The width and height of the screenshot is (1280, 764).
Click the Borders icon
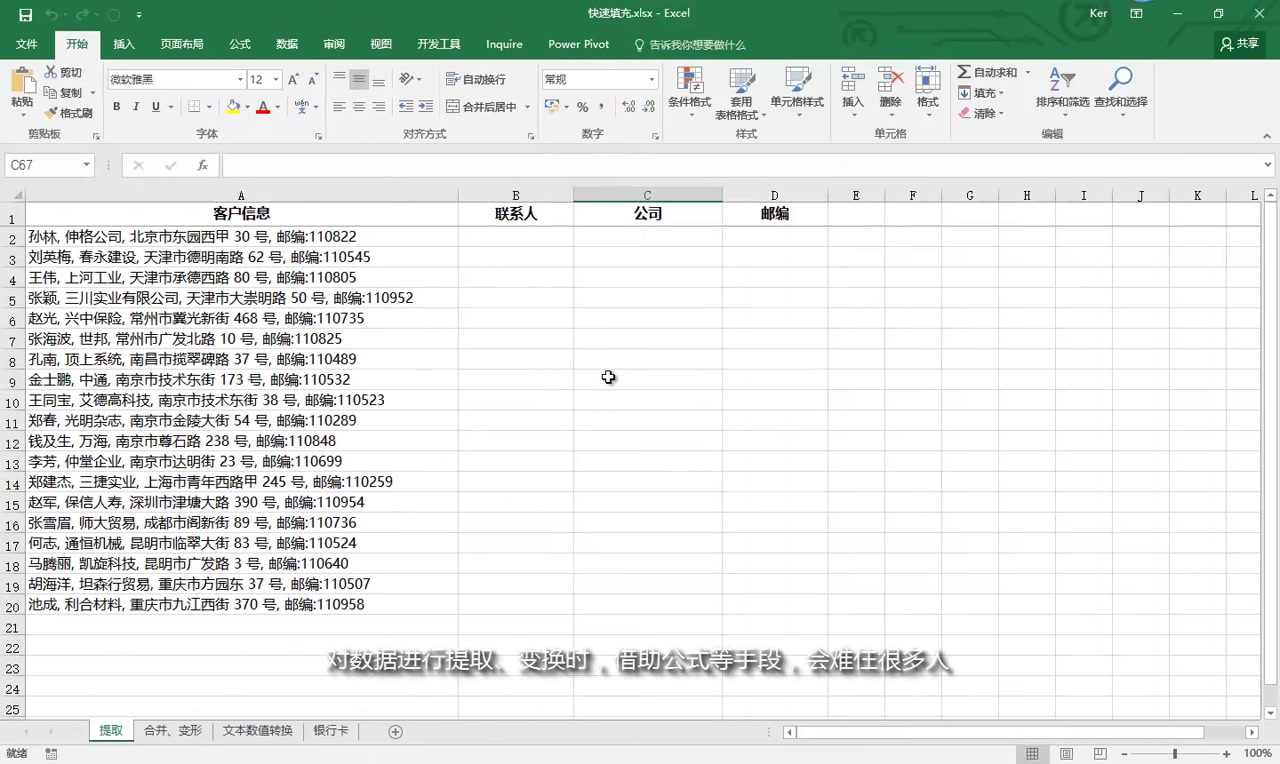pyautogui.click(x=194, y=107)
